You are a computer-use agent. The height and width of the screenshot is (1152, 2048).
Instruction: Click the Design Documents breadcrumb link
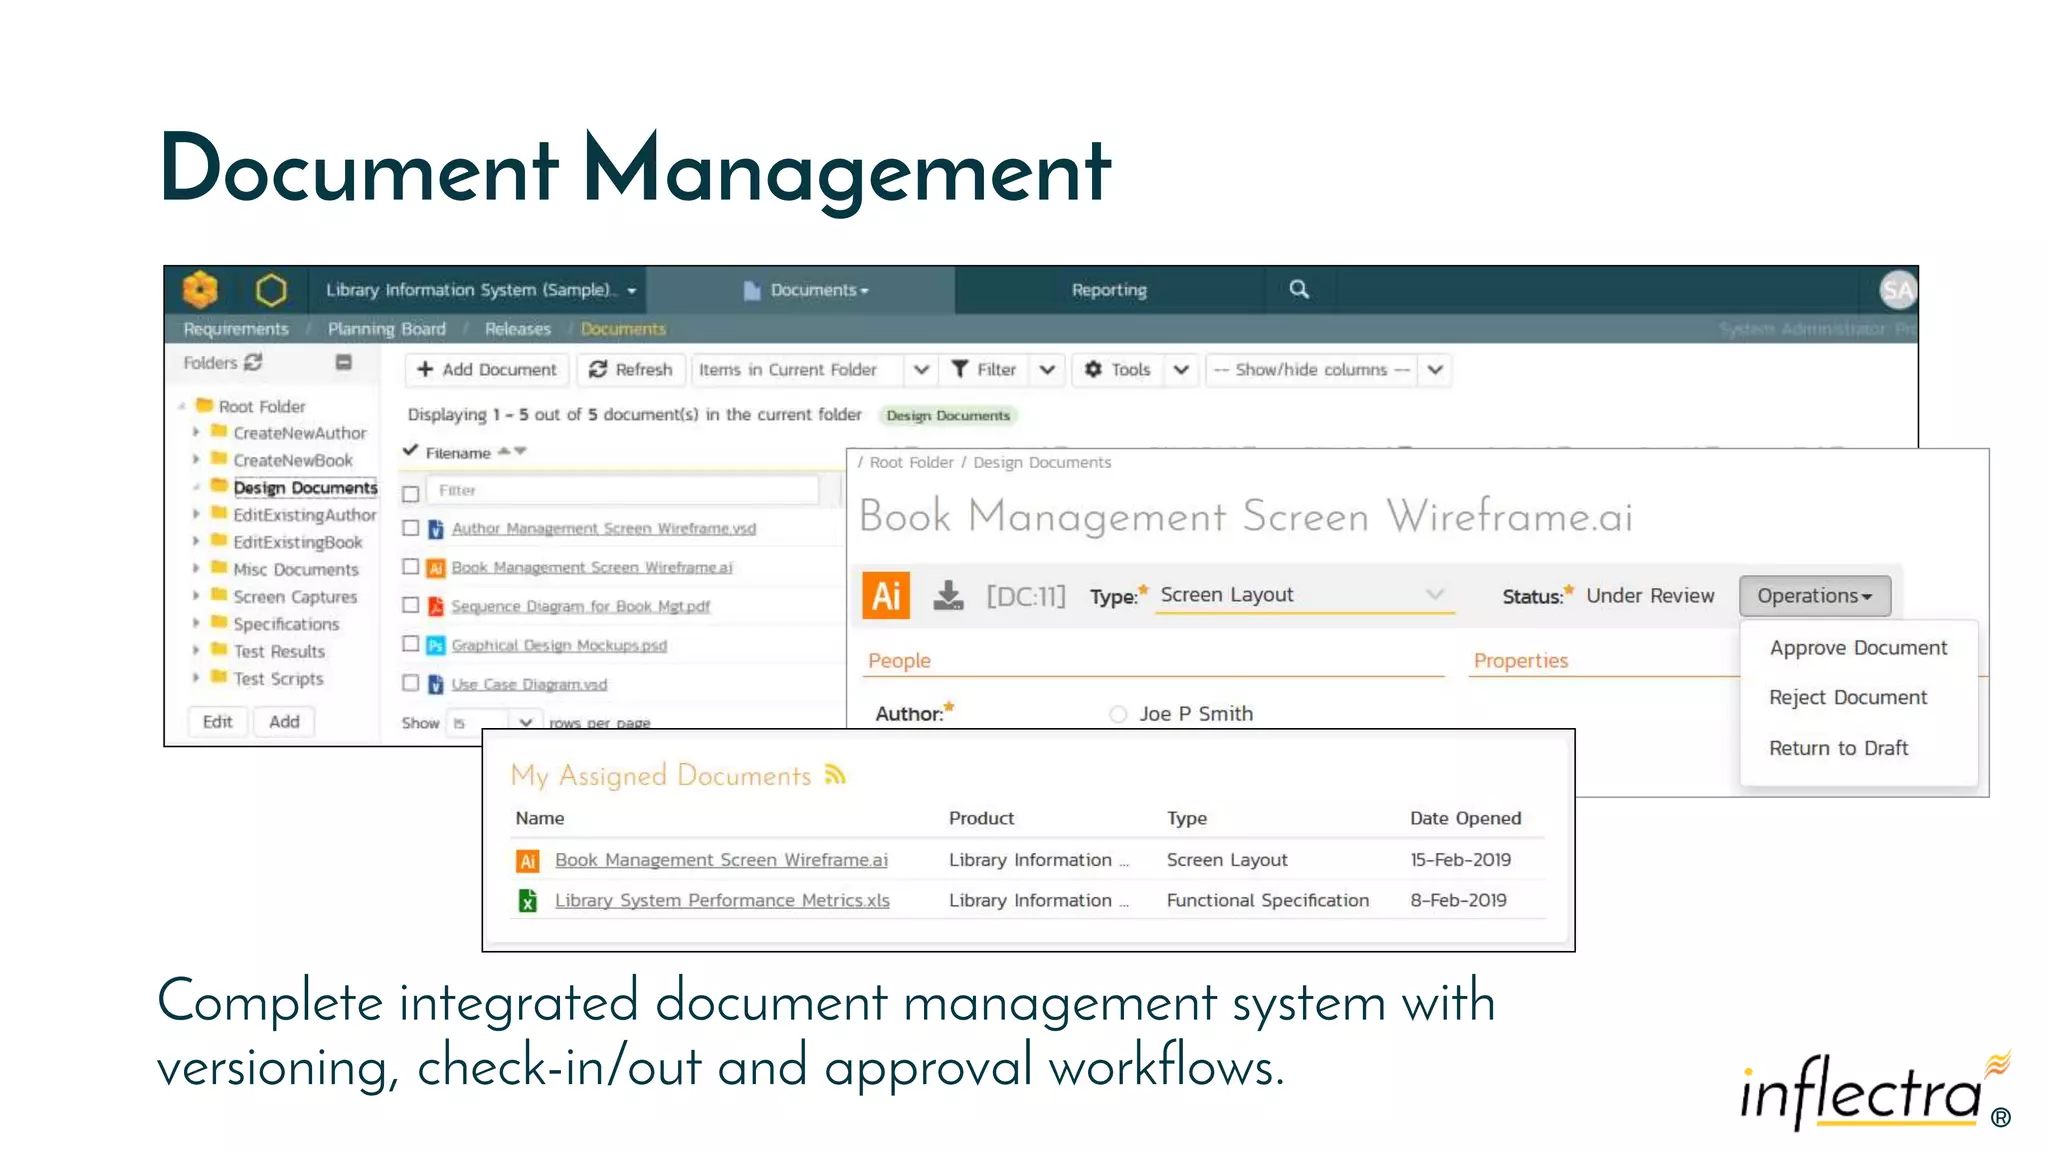pyautogui.click(x=1042, y=462)
